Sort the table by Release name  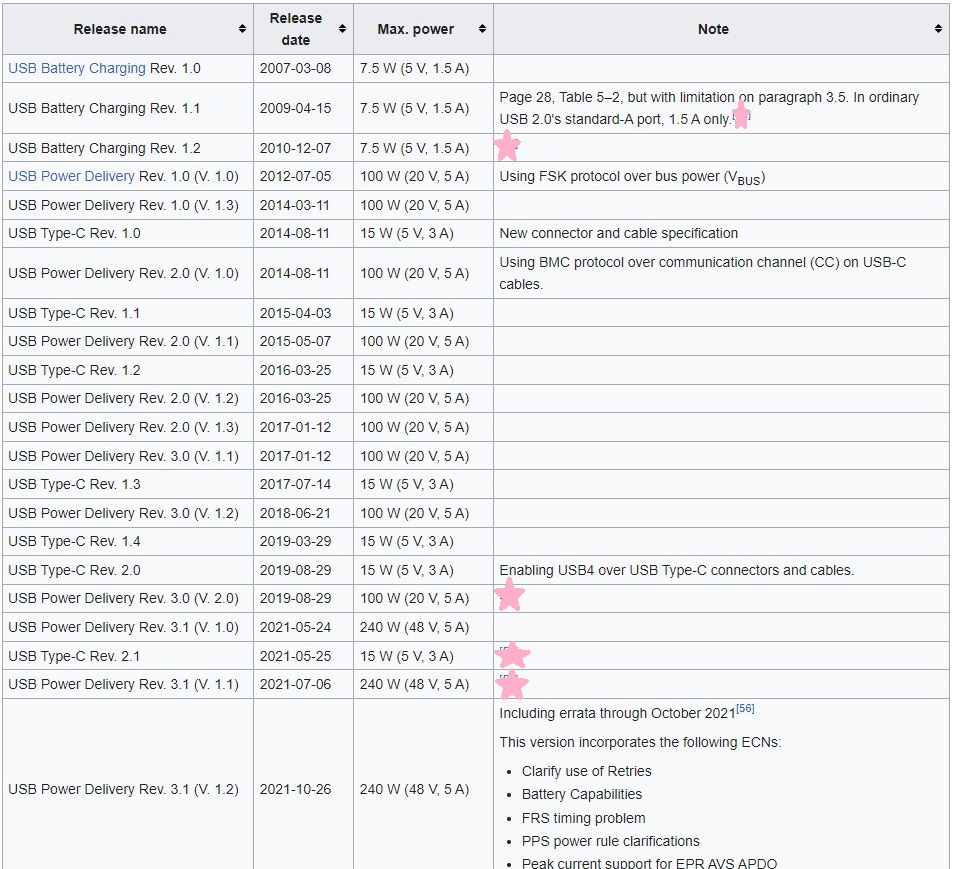[242, 29]
